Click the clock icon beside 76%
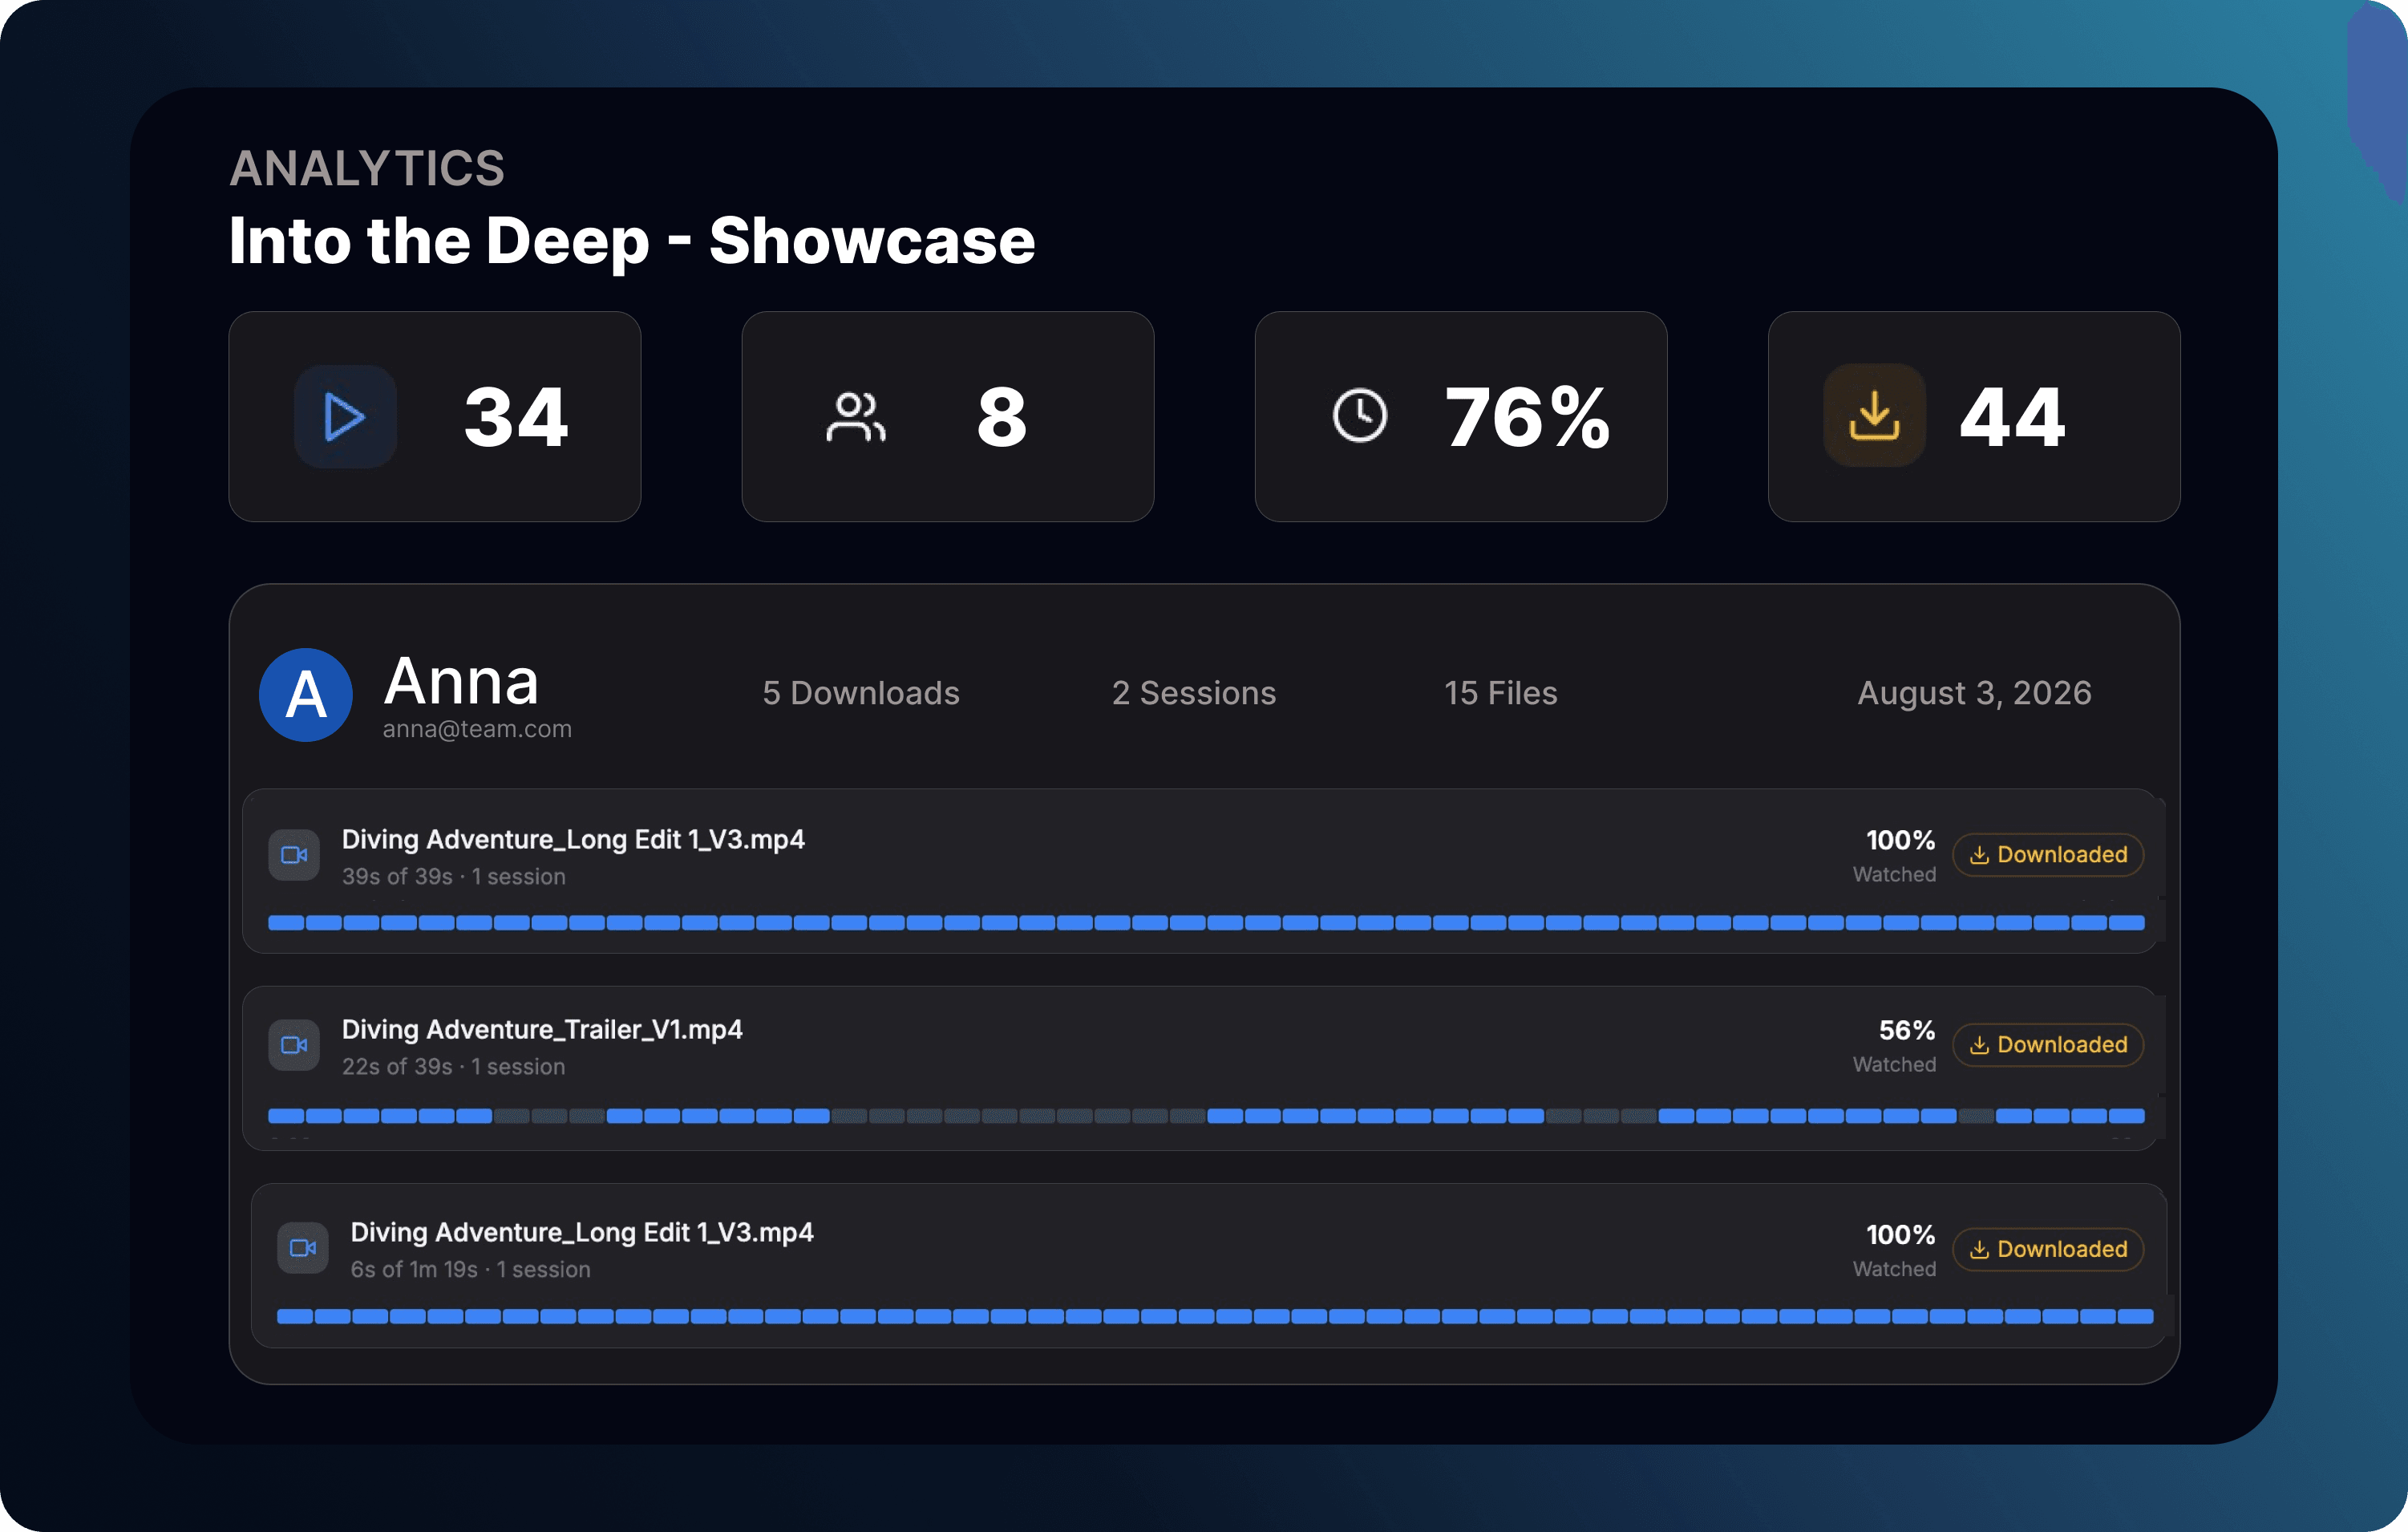Image resolution: width=2408 pixels, height=1532 pixels. (1360, 415)
